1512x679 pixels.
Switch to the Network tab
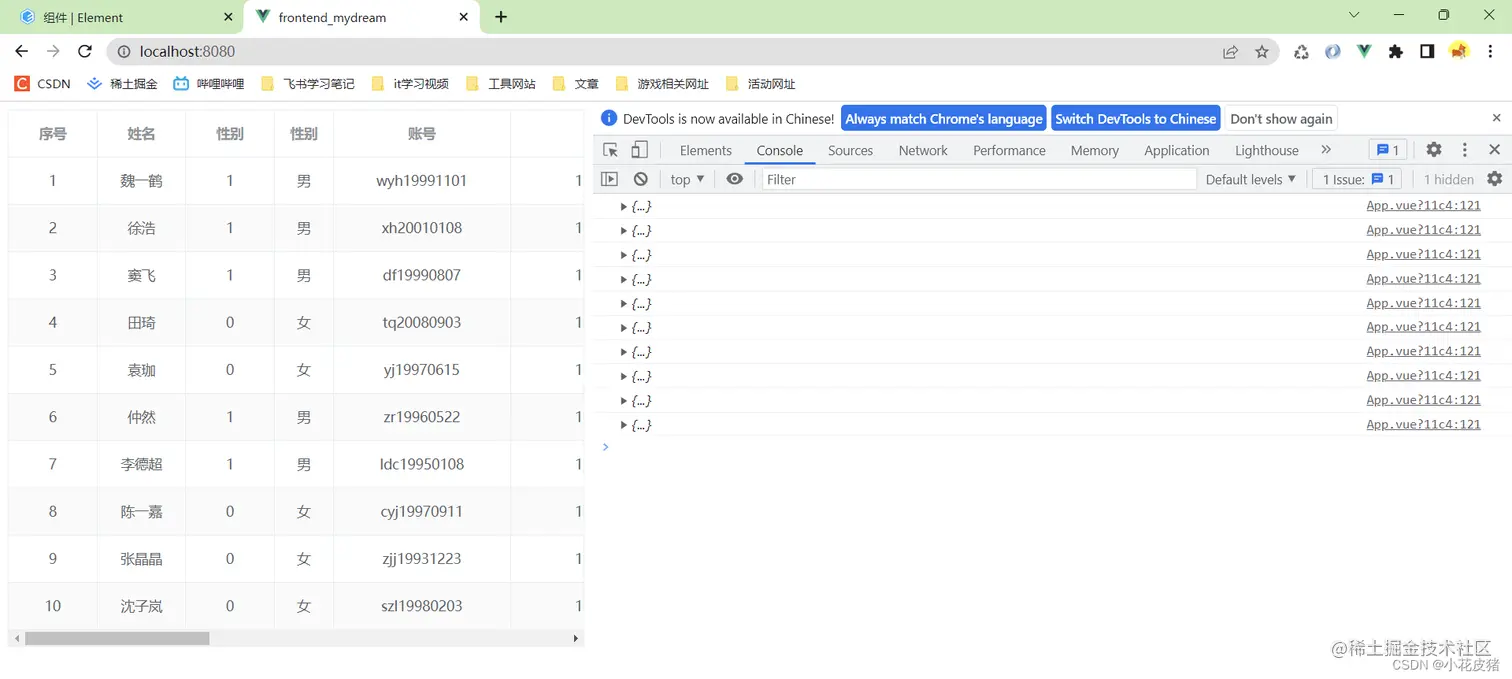click(x=923, y=150)
